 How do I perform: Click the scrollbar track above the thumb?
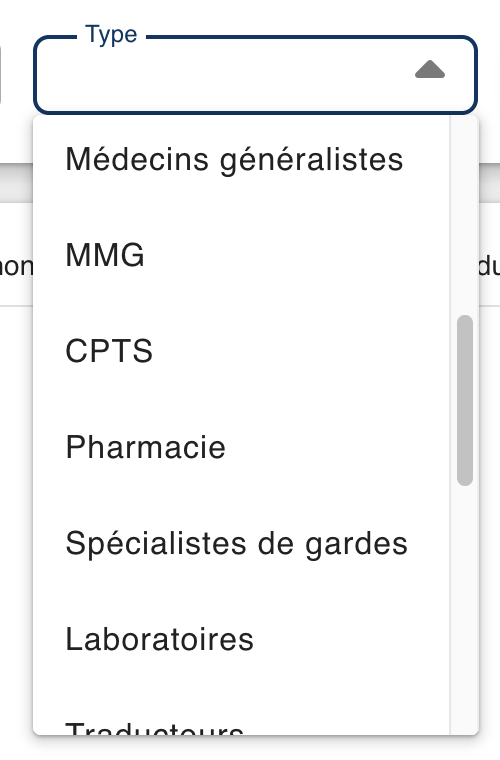coord(465,216)
